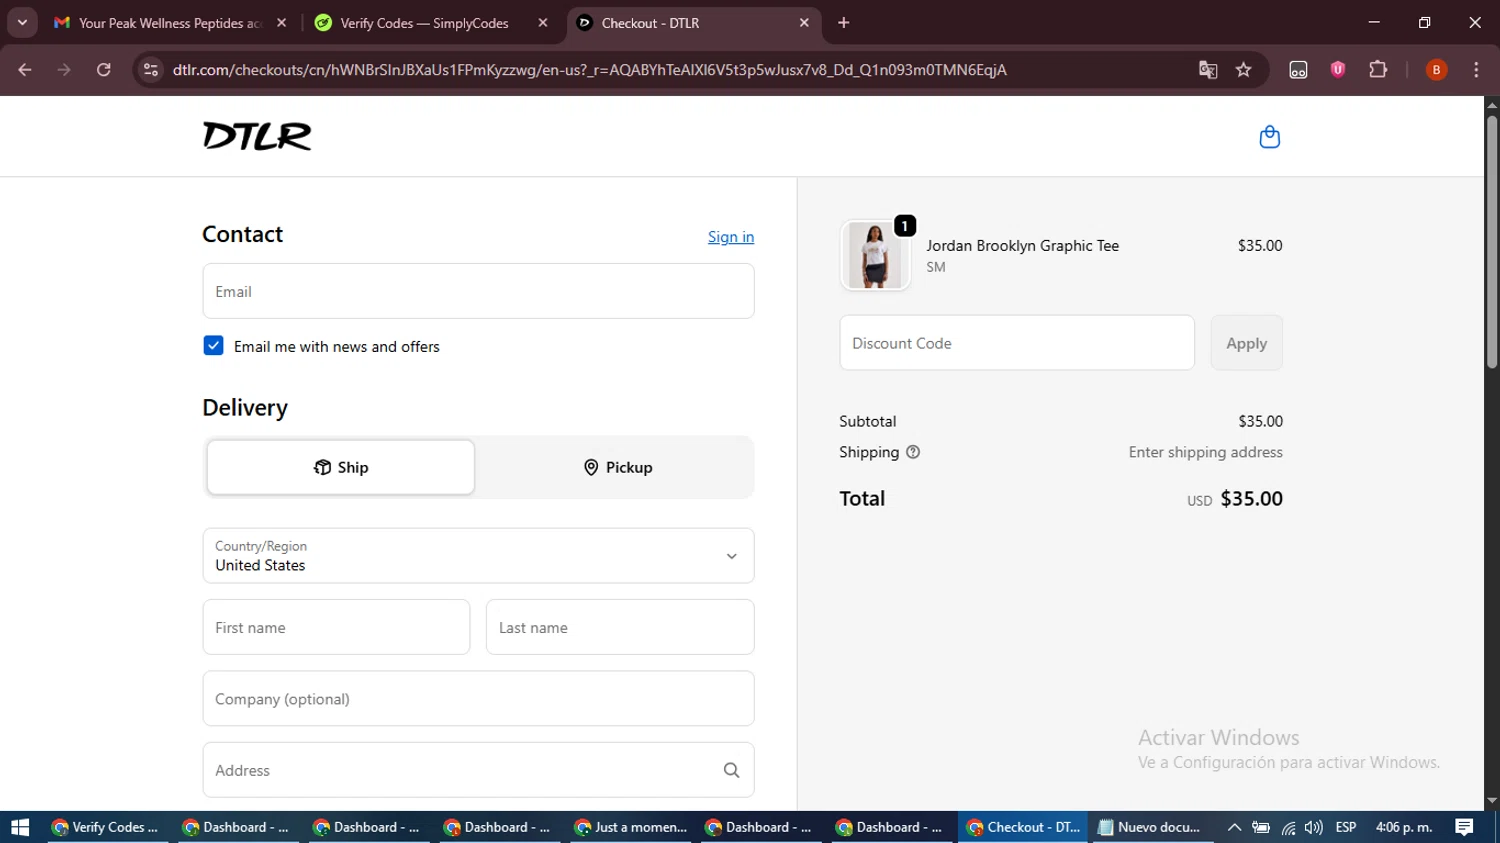Click the address search magnifier icon
1500x843 pixels.
click(731, 770)
